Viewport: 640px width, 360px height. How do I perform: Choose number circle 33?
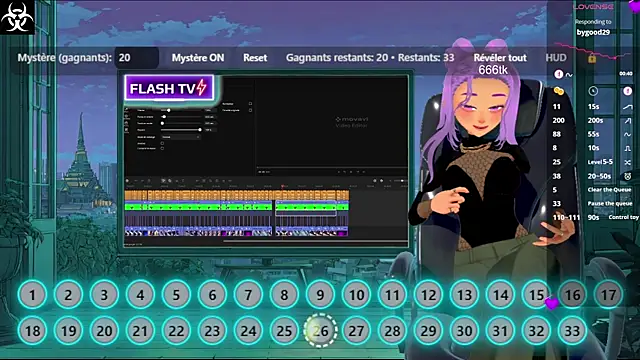pos(572,330)
